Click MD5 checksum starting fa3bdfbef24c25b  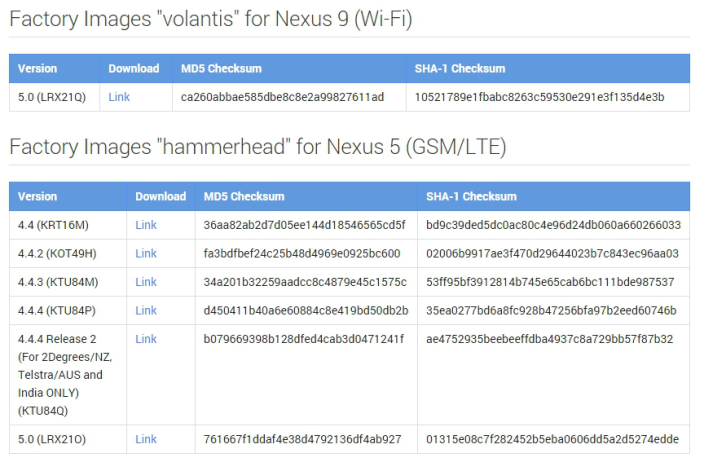302,254
